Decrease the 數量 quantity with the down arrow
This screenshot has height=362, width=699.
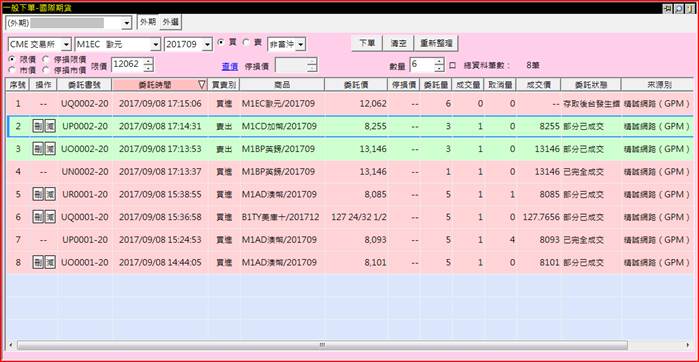click(439, 68)
